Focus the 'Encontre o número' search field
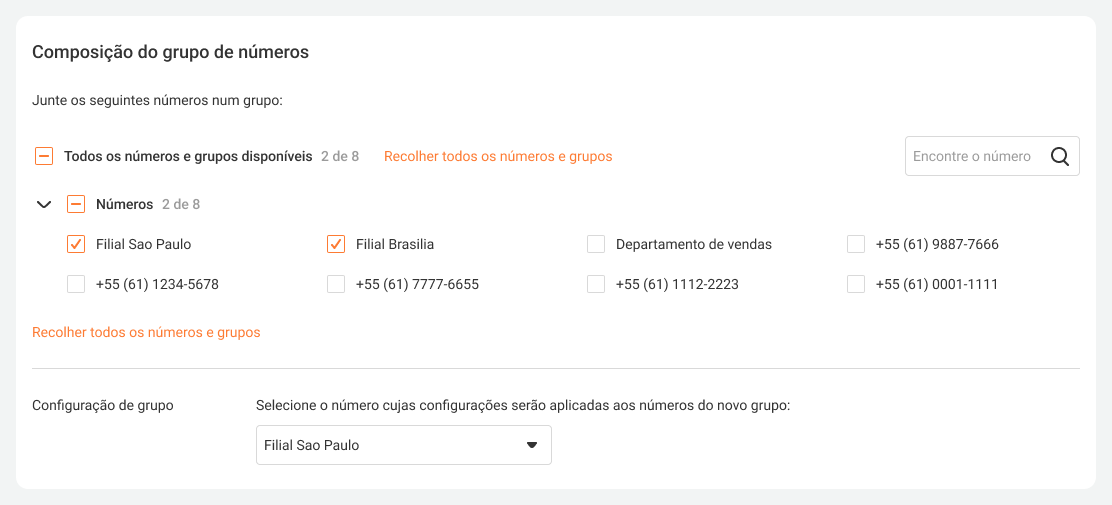Image resolution: width=1112 pixels, height=505 pixels. pyautogui.click(x=972, y=157)
